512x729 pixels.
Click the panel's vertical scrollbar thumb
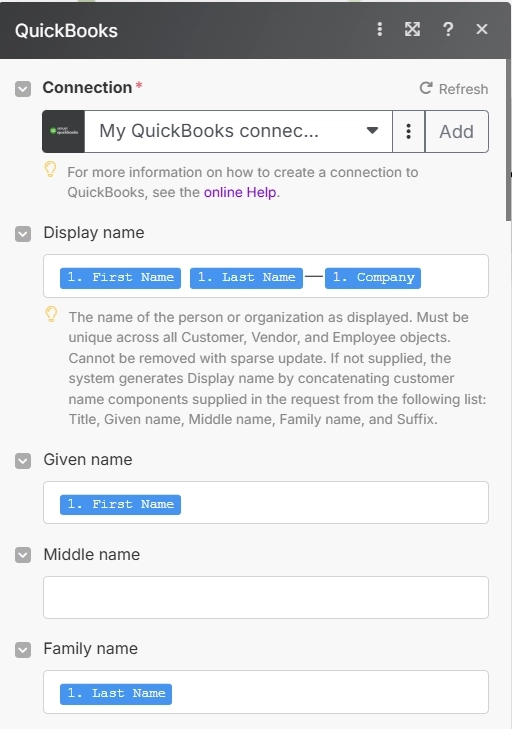(509, 139)
